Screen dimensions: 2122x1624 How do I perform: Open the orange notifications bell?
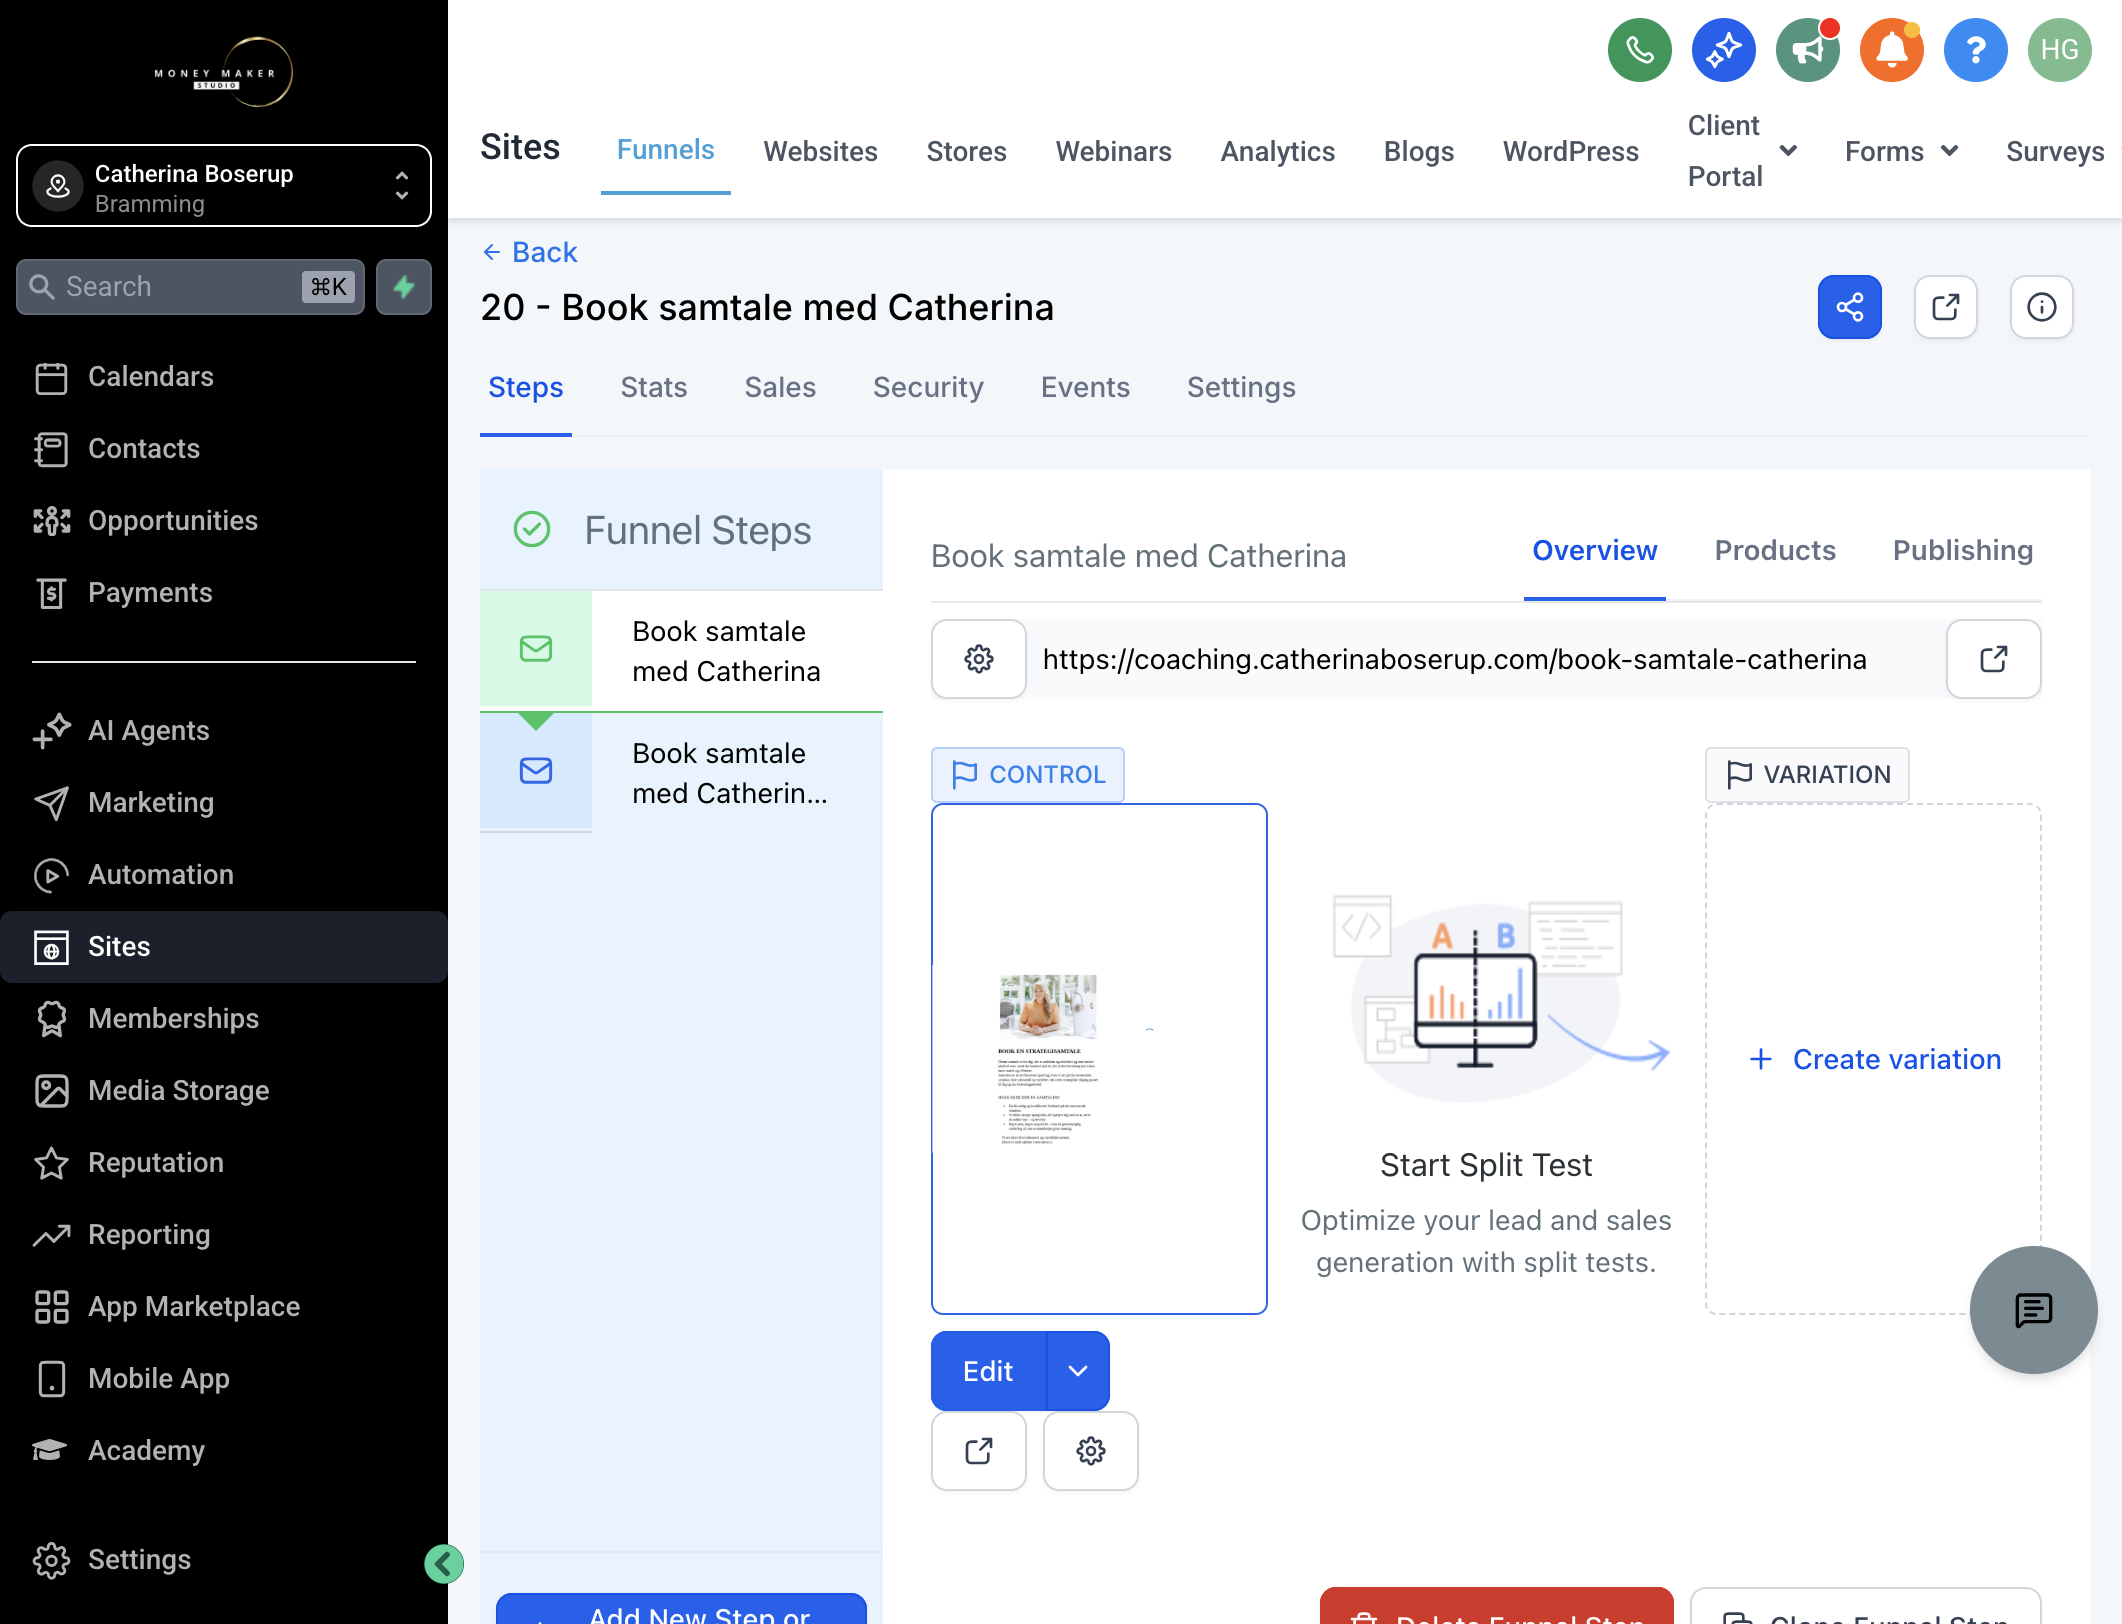click(1891, 50)
